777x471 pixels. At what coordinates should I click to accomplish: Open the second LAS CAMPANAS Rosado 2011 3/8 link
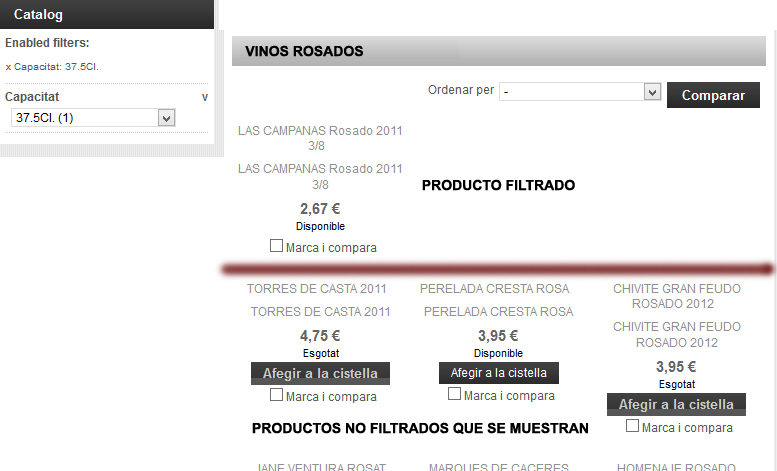320,177
